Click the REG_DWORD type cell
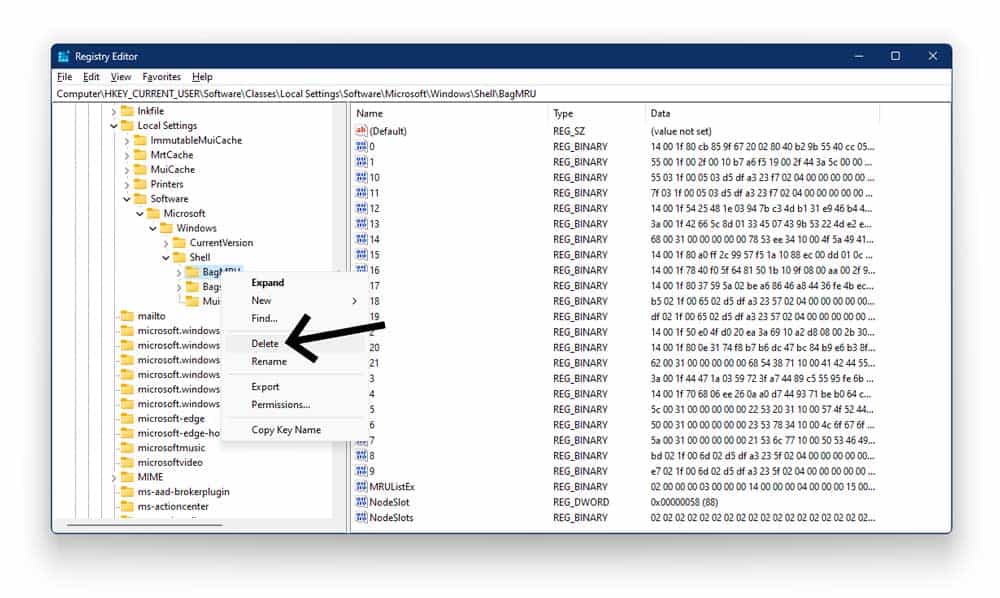 pos(581,502)
